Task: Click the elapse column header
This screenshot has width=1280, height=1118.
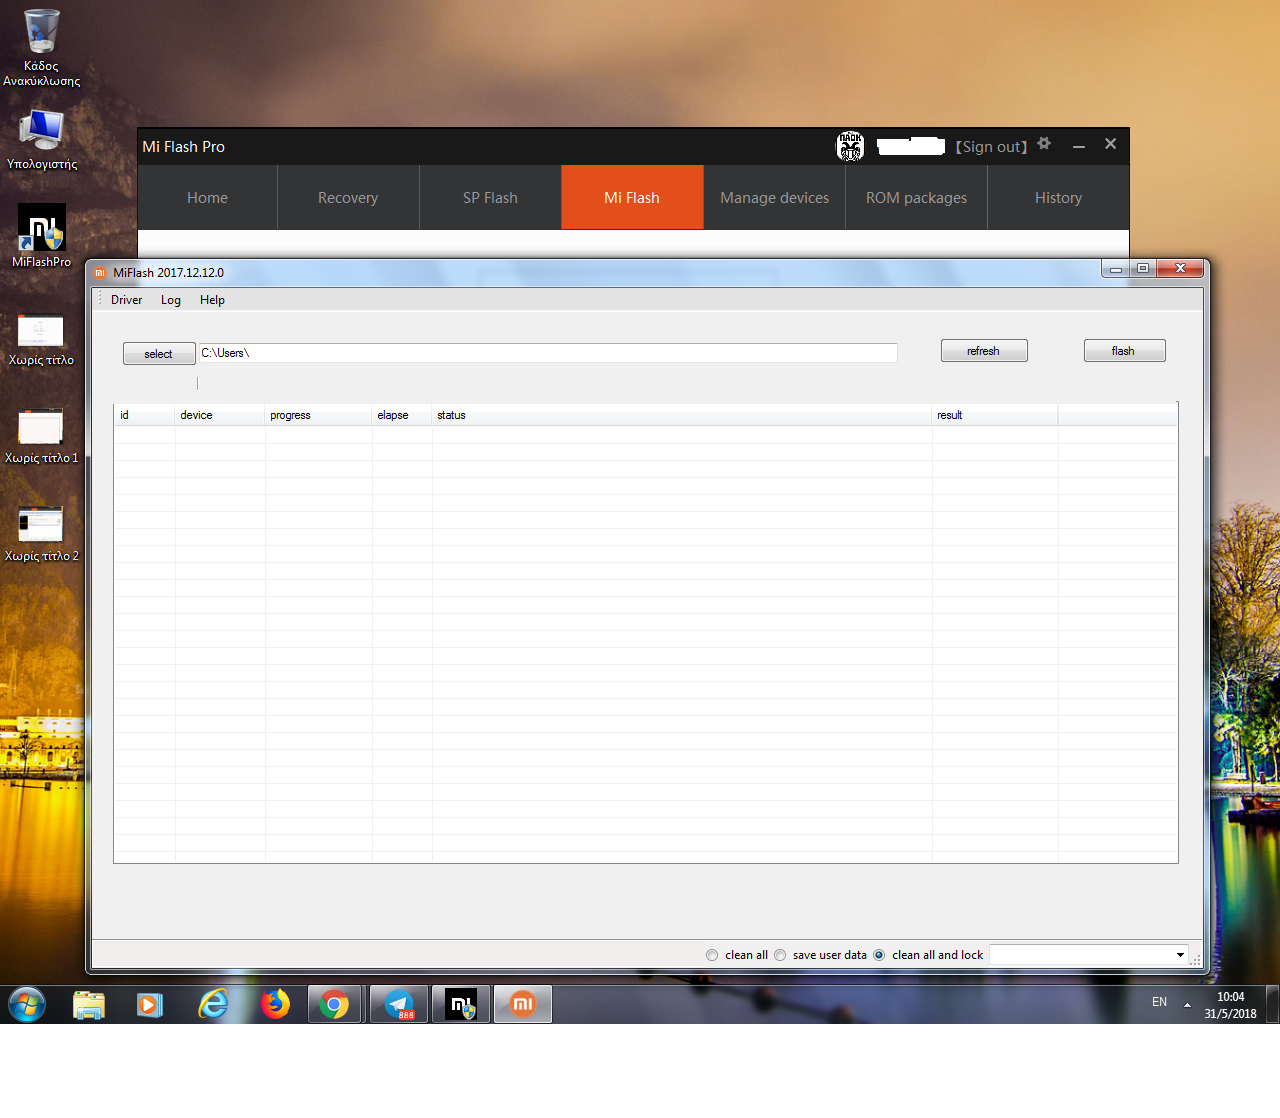Action: 402,415
